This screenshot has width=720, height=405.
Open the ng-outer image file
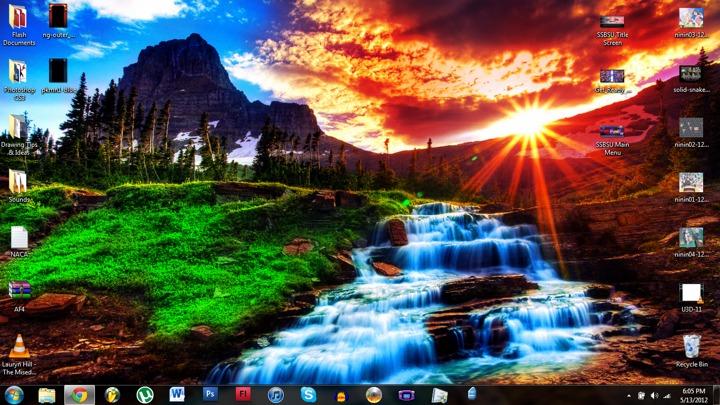point(58,21)
